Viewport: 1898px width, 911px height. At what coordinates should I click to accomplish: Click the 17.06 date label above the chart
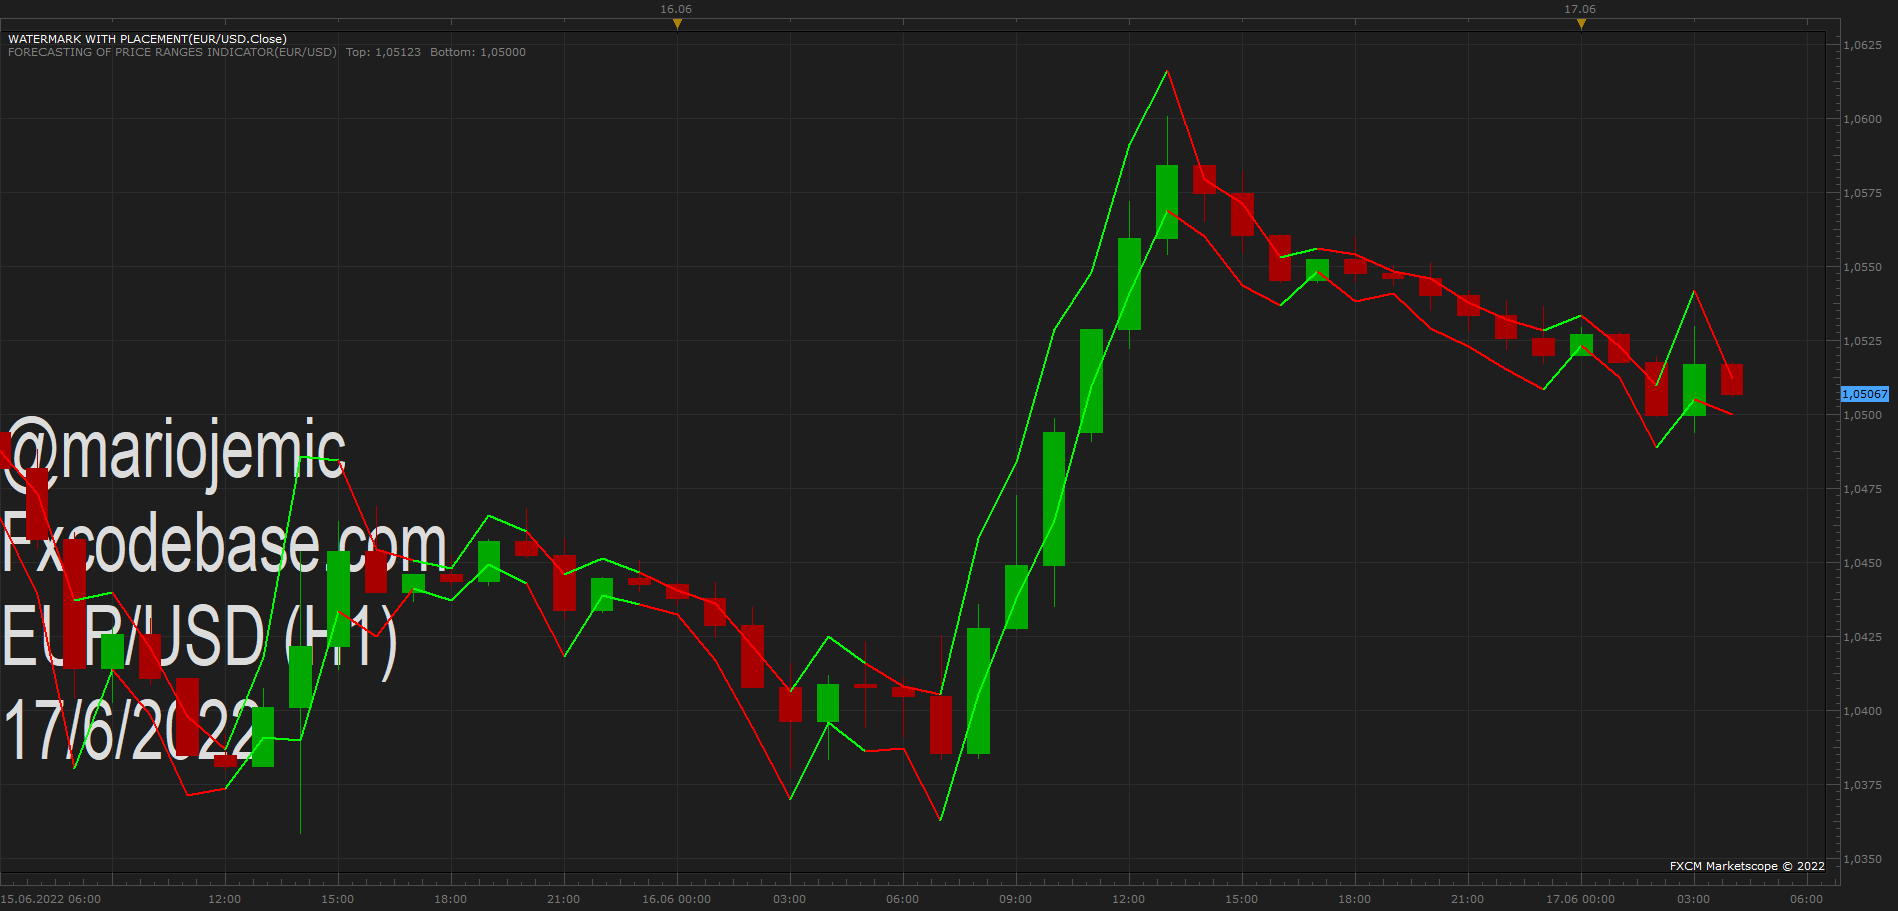pos(1580,9)
